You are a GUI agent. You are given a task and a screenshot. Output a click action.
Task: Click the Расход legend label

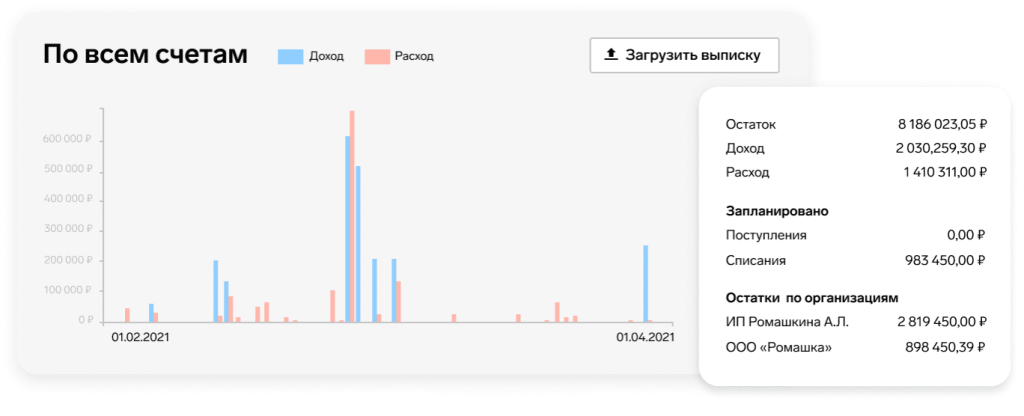pos(414,56)
